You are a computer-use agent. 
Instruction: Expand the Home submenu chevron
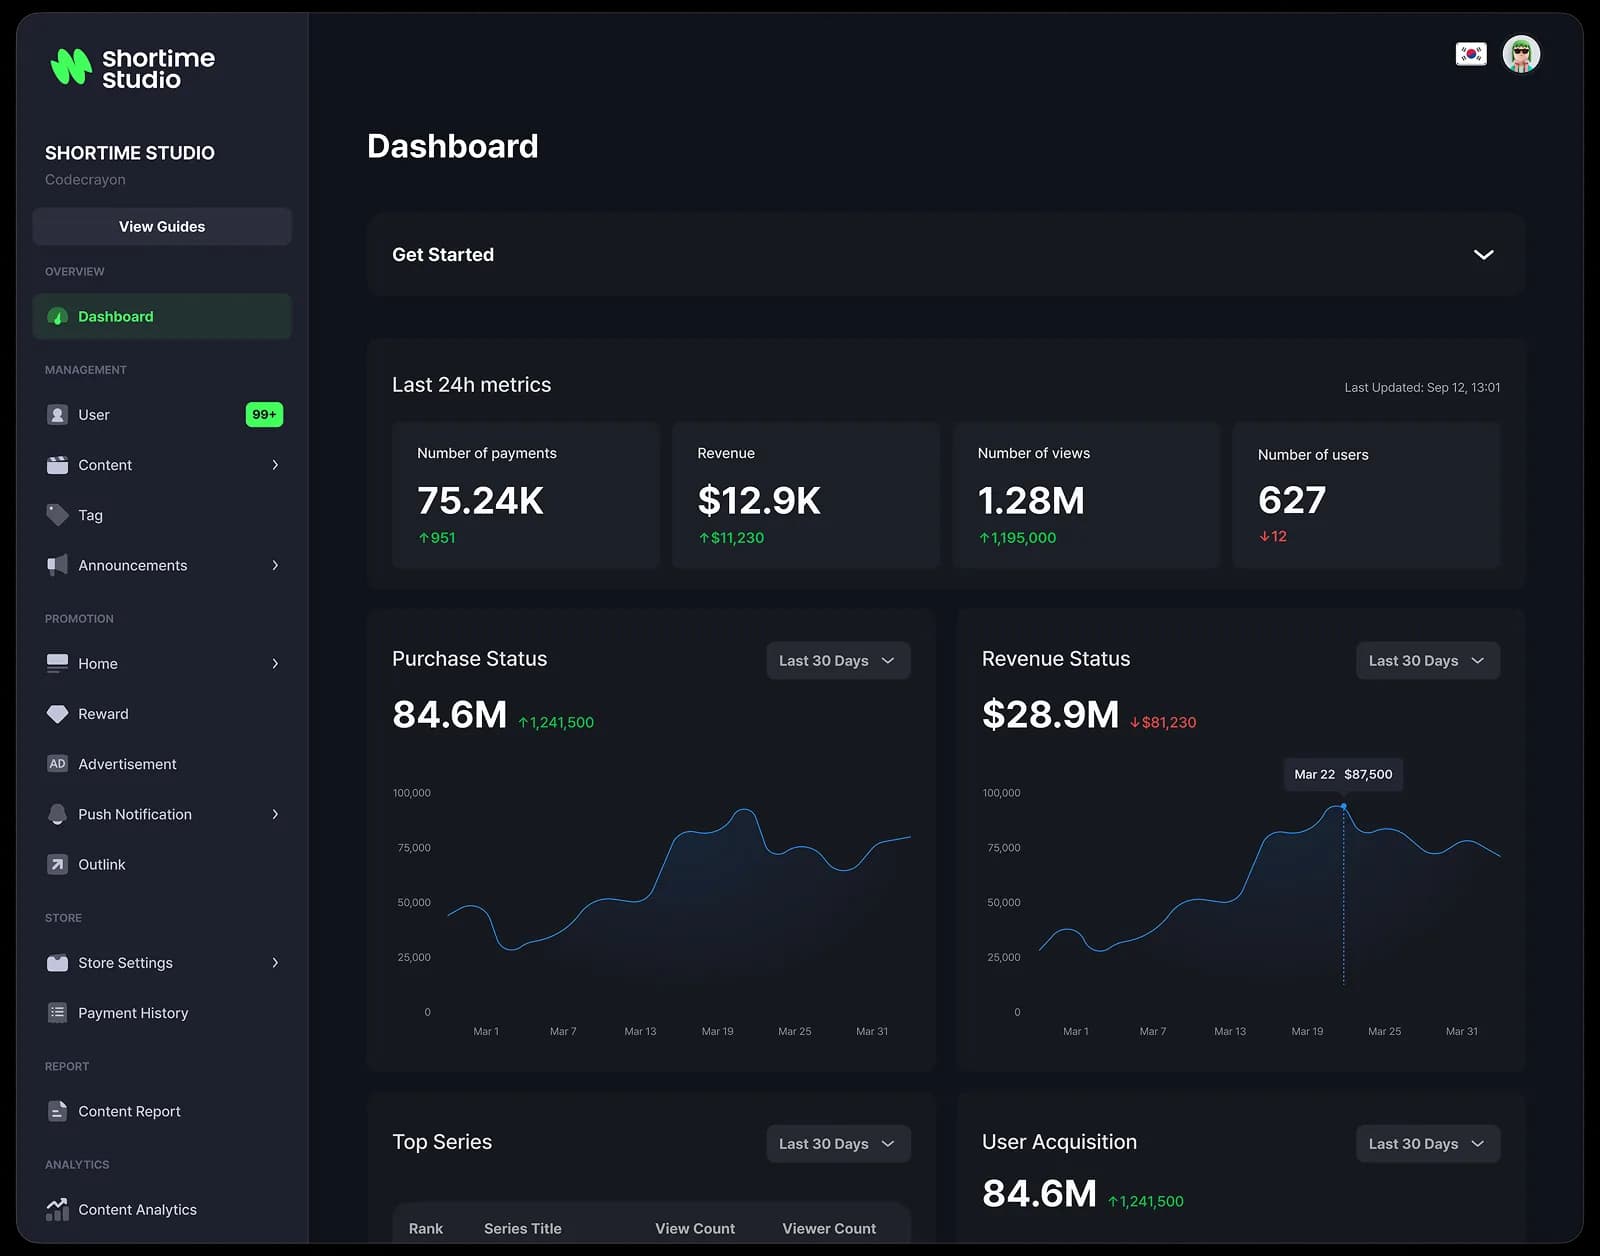pos(275,664)
